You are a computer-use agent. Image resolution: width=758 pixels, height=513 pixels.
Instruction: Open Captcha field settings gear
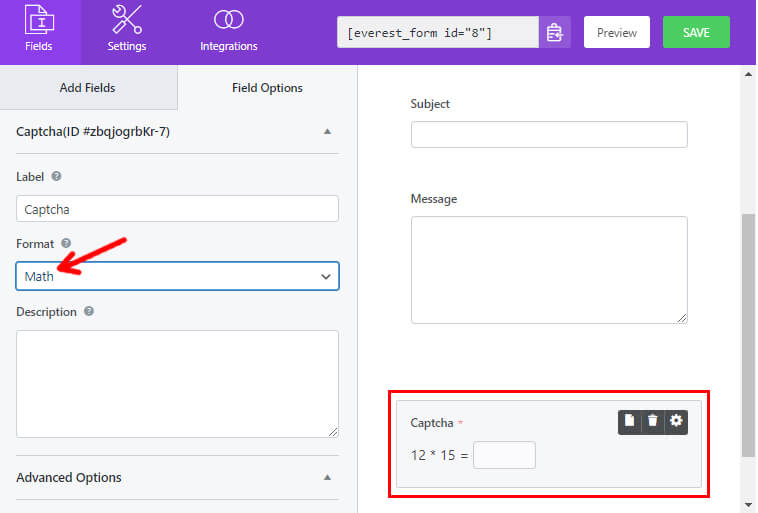point(676,421)
